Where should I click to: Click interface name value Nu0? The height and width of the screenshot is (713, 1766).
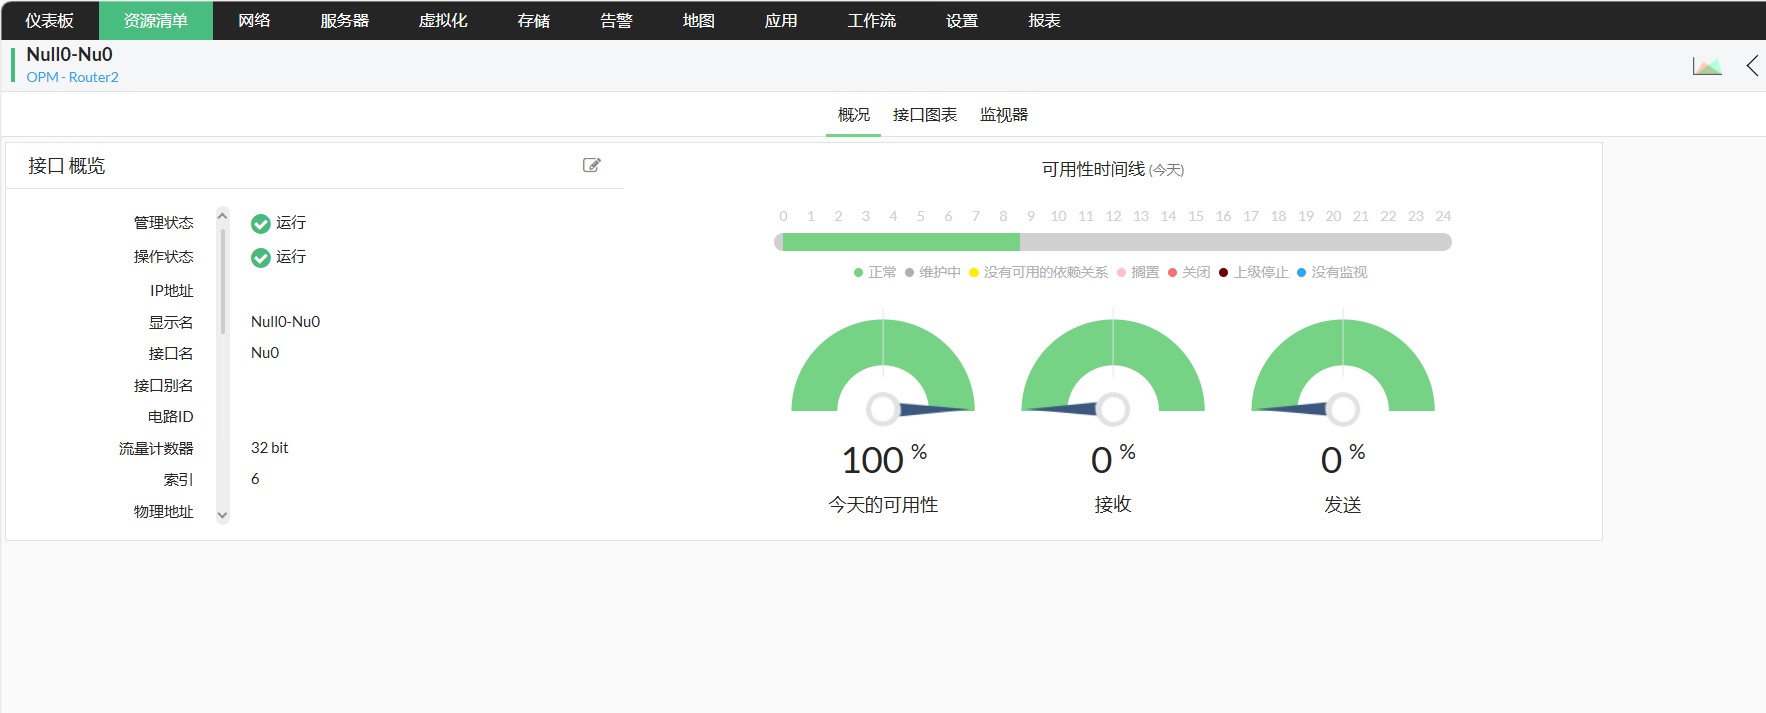[x=265, y=353]
